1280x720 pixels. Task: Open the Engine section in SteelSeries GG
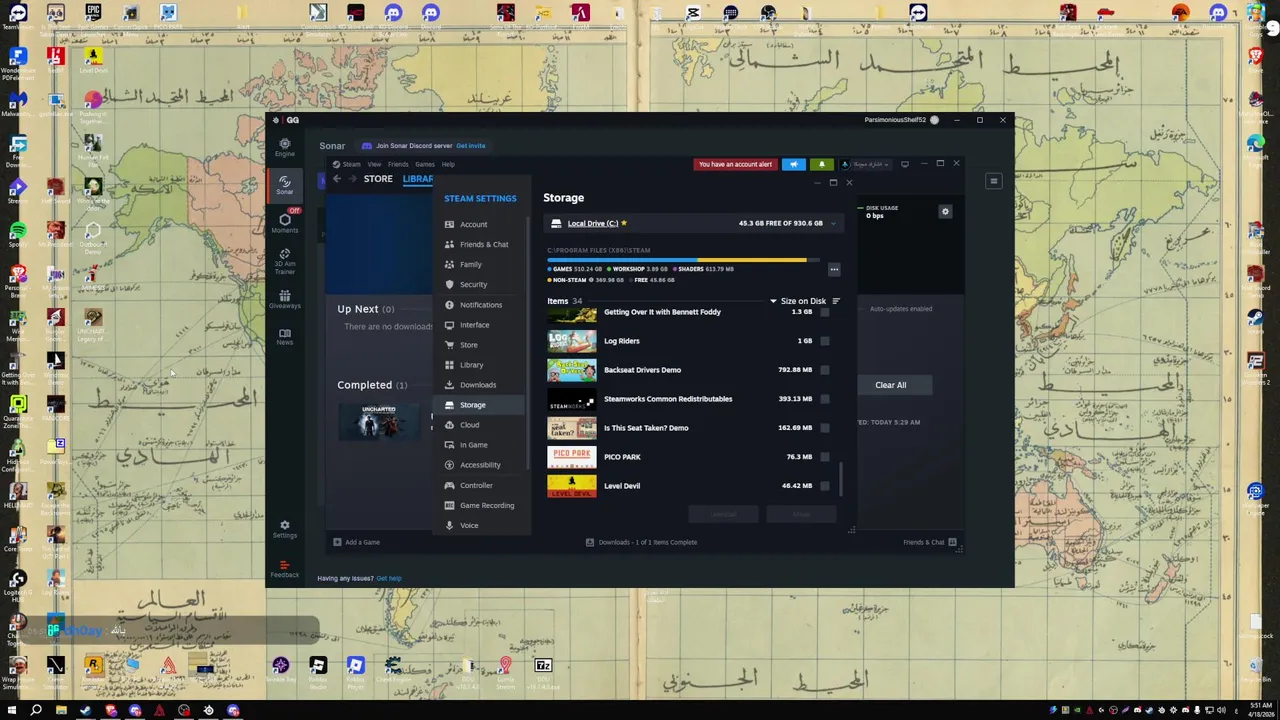[x=285, y=147]
